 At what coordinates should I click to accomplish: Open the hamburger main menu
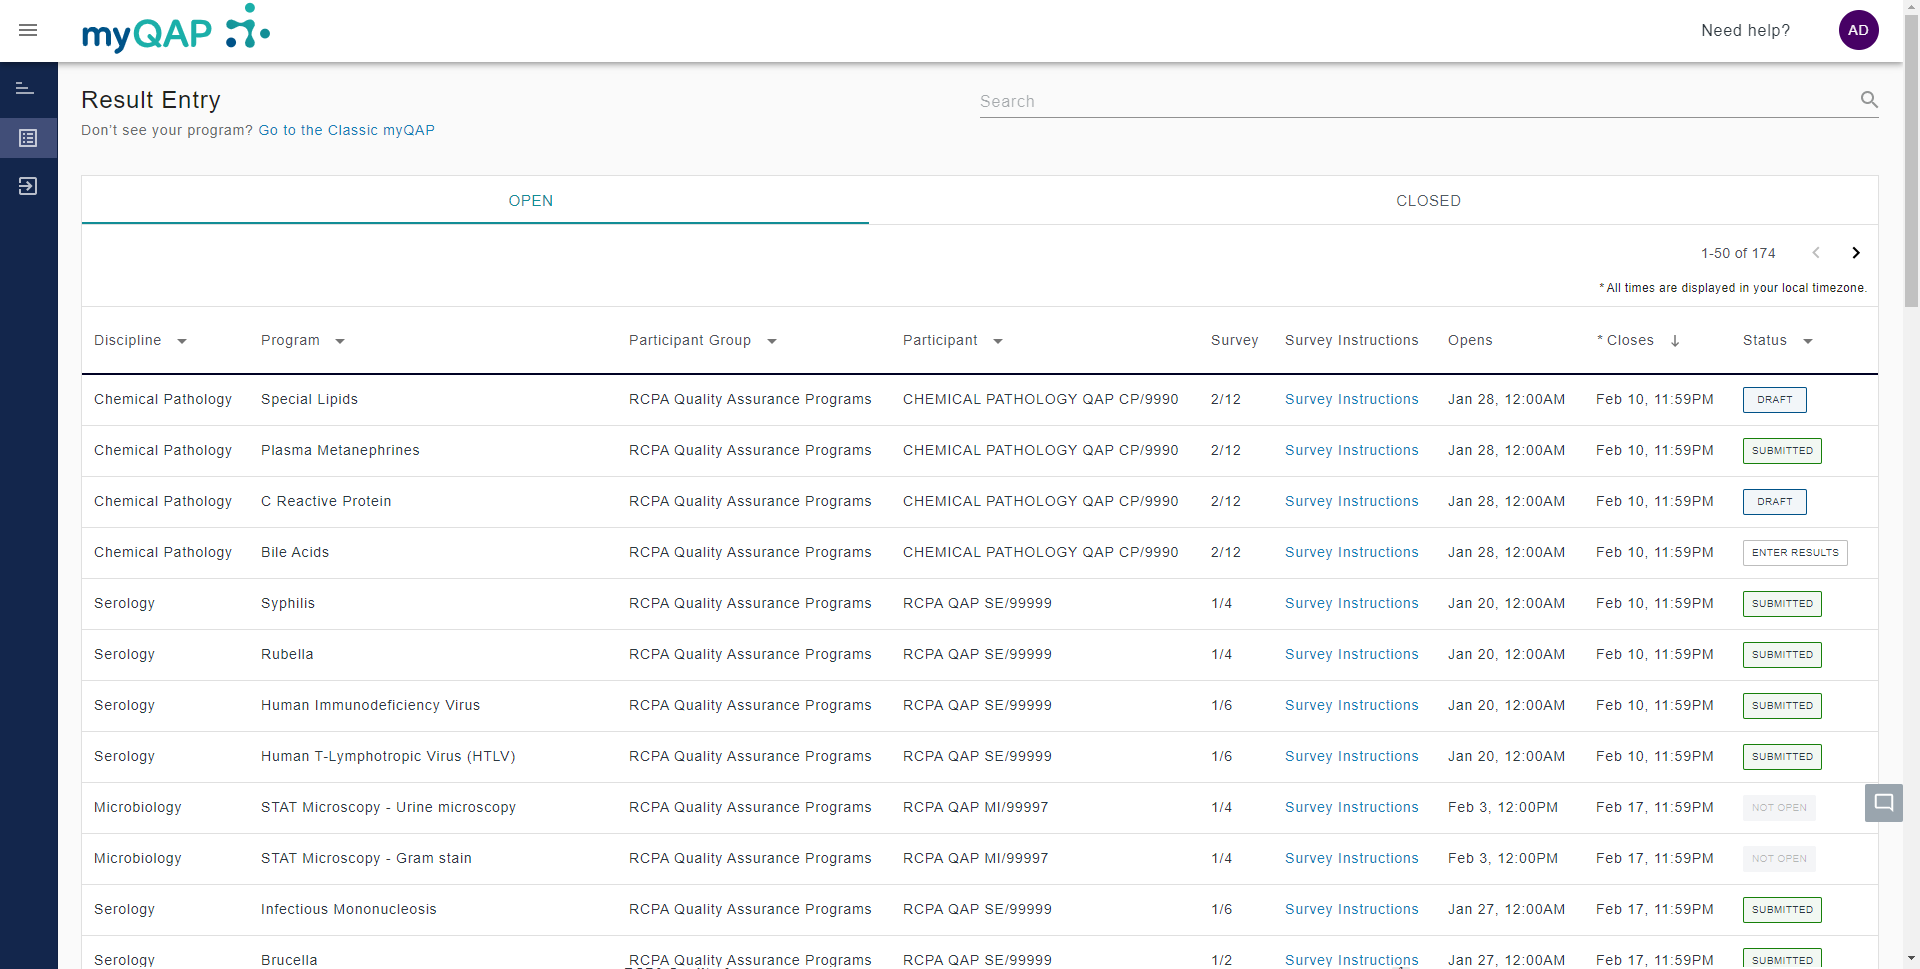[x=28, y=30]
